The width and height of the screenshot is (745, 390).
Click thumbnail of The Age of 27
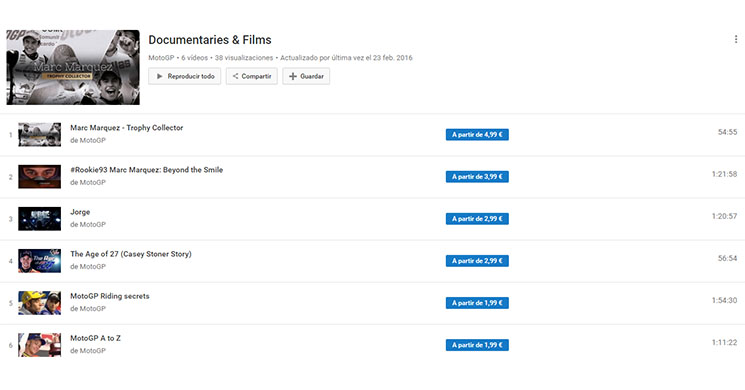[x=39, y=261]
